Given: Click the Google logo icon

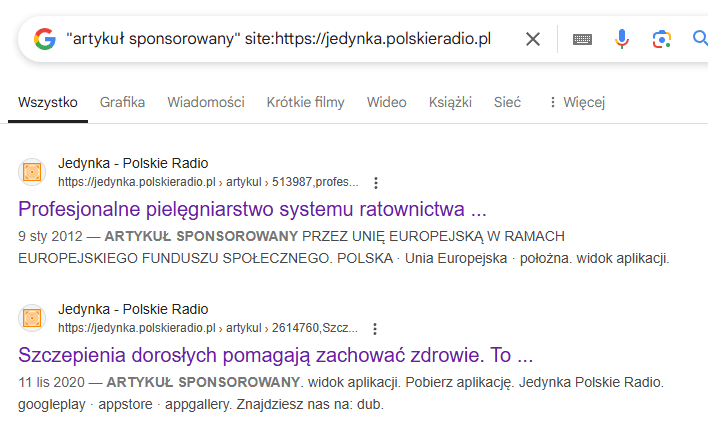Looking at the screenshot, I should [43, 39].
